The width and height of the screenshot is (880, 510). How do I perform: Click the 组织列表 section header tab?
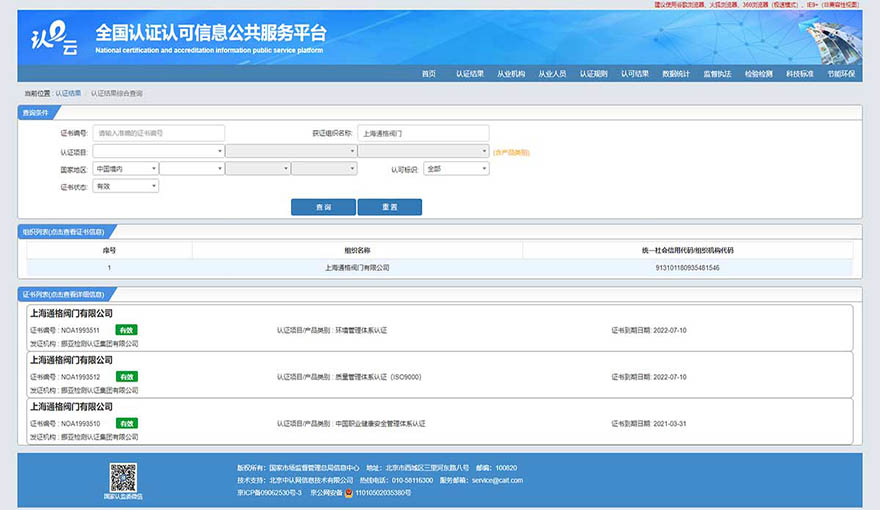coord(63,232)
